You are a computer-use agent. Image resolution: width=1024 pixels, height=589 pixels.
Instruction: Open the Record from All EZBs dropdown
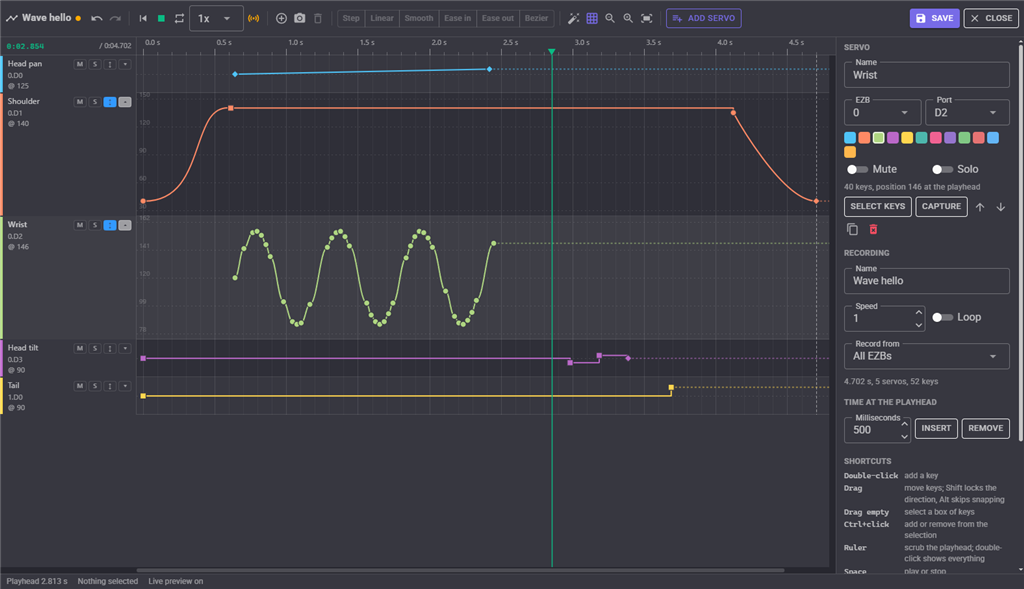(x=927, y=357)
